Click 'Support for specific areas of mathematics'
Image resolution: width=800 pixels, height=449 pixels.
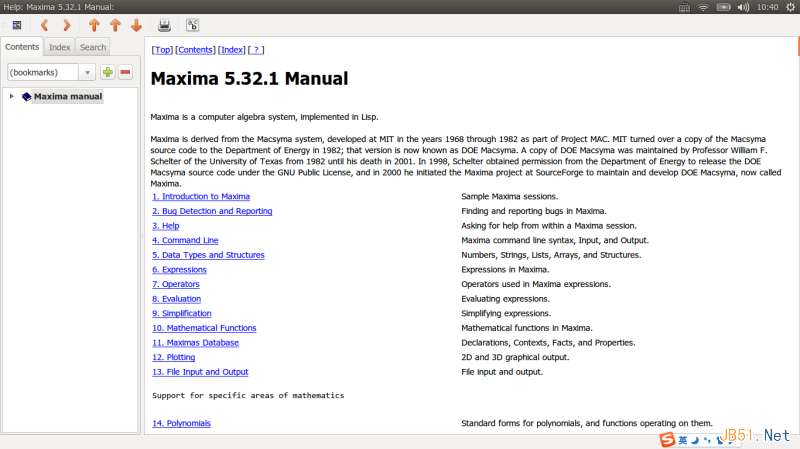tap(248, 395)
